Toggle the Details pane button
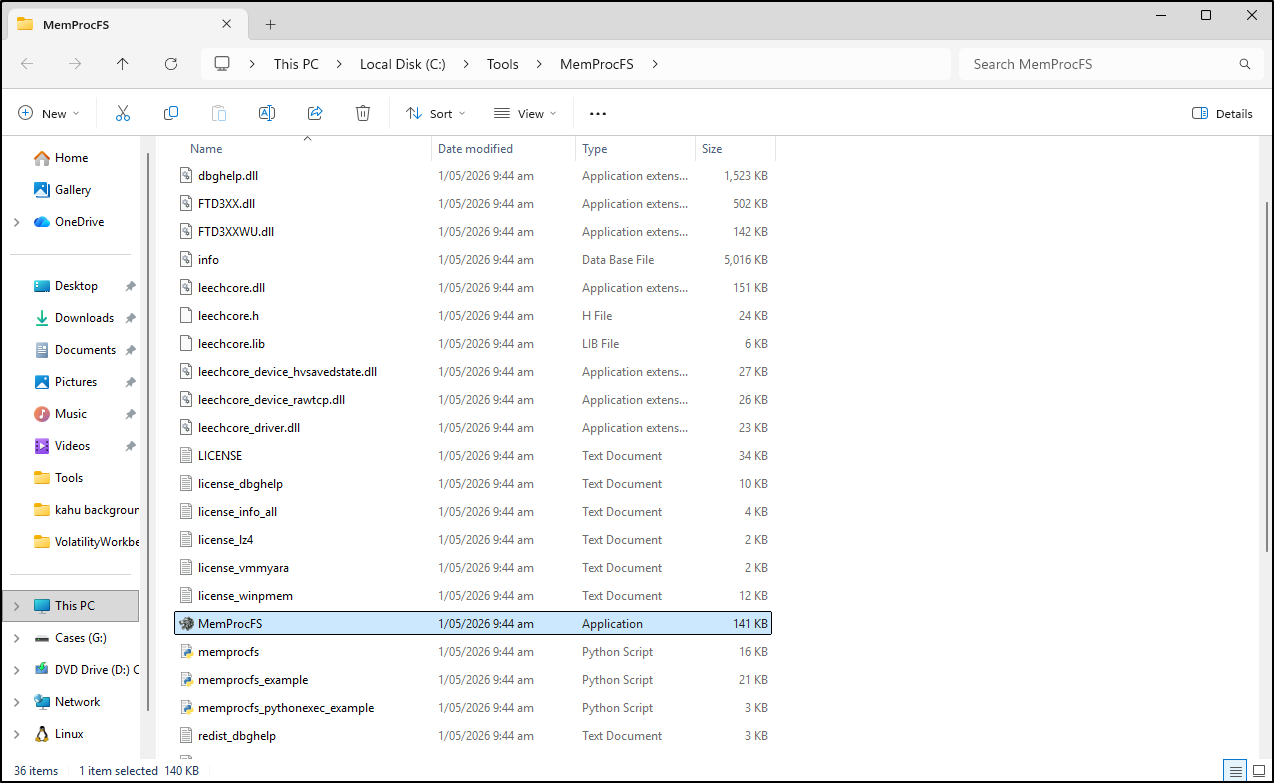Viewport: 1274px width, 783px height. click(x=1222, y=114)
